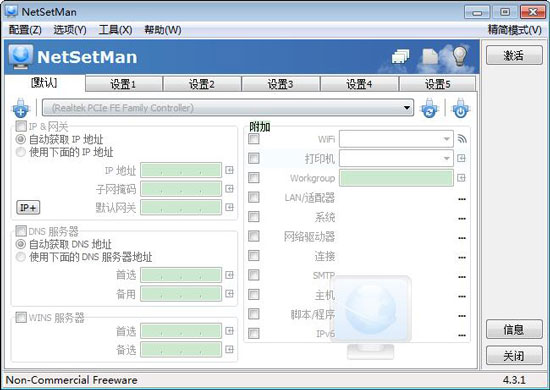Click the IP+ button

(x=28, y=207)
